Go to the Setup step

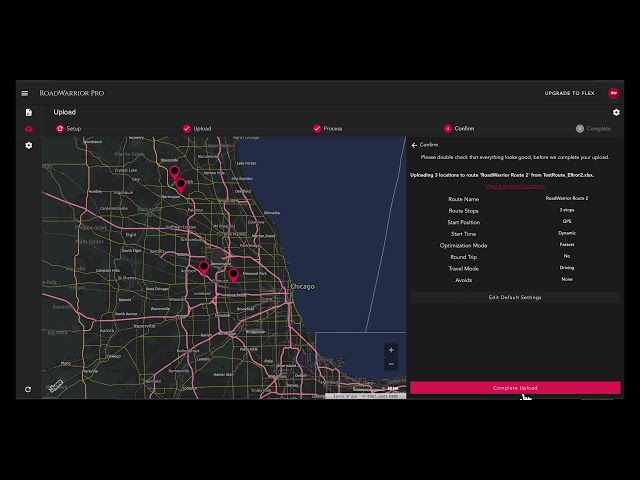coord(69,129)
